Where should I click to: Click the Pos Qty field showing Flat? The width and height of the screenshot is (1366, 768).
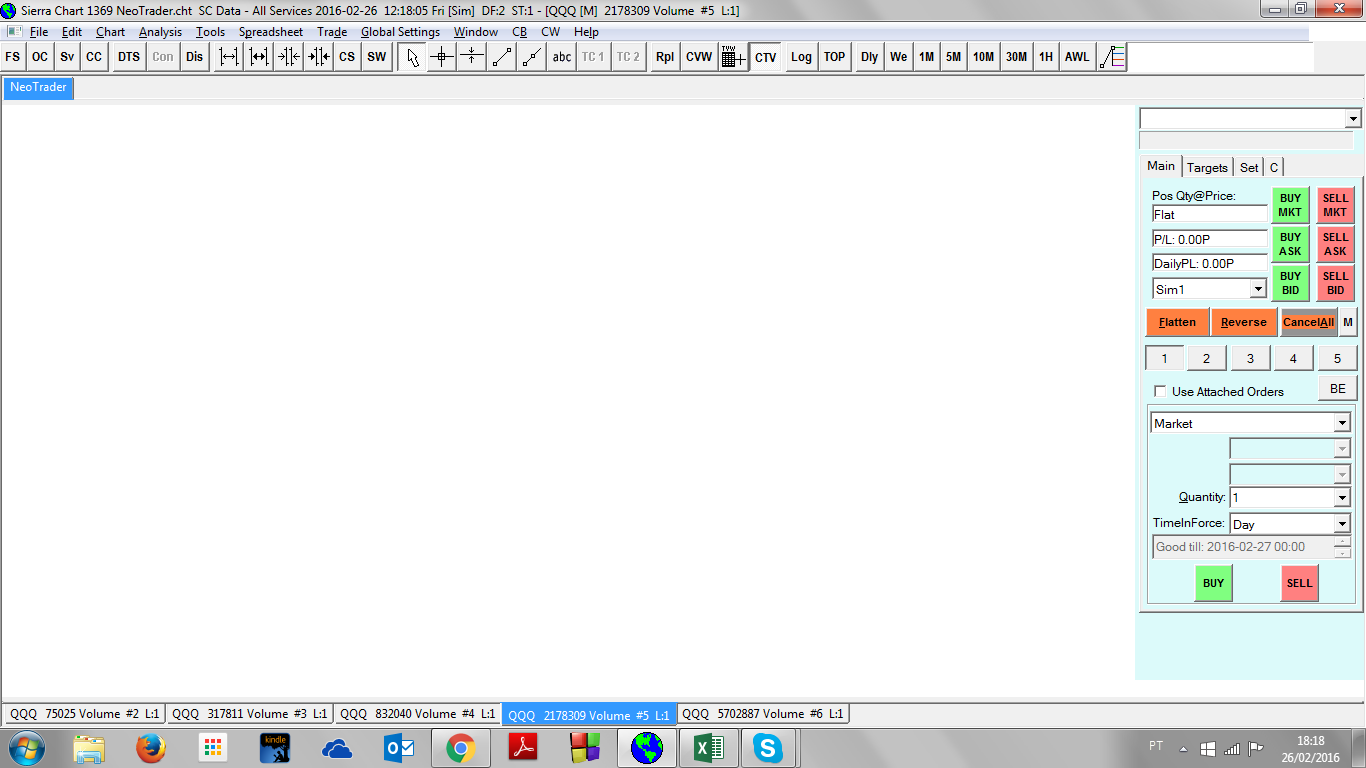(1209, 214)
